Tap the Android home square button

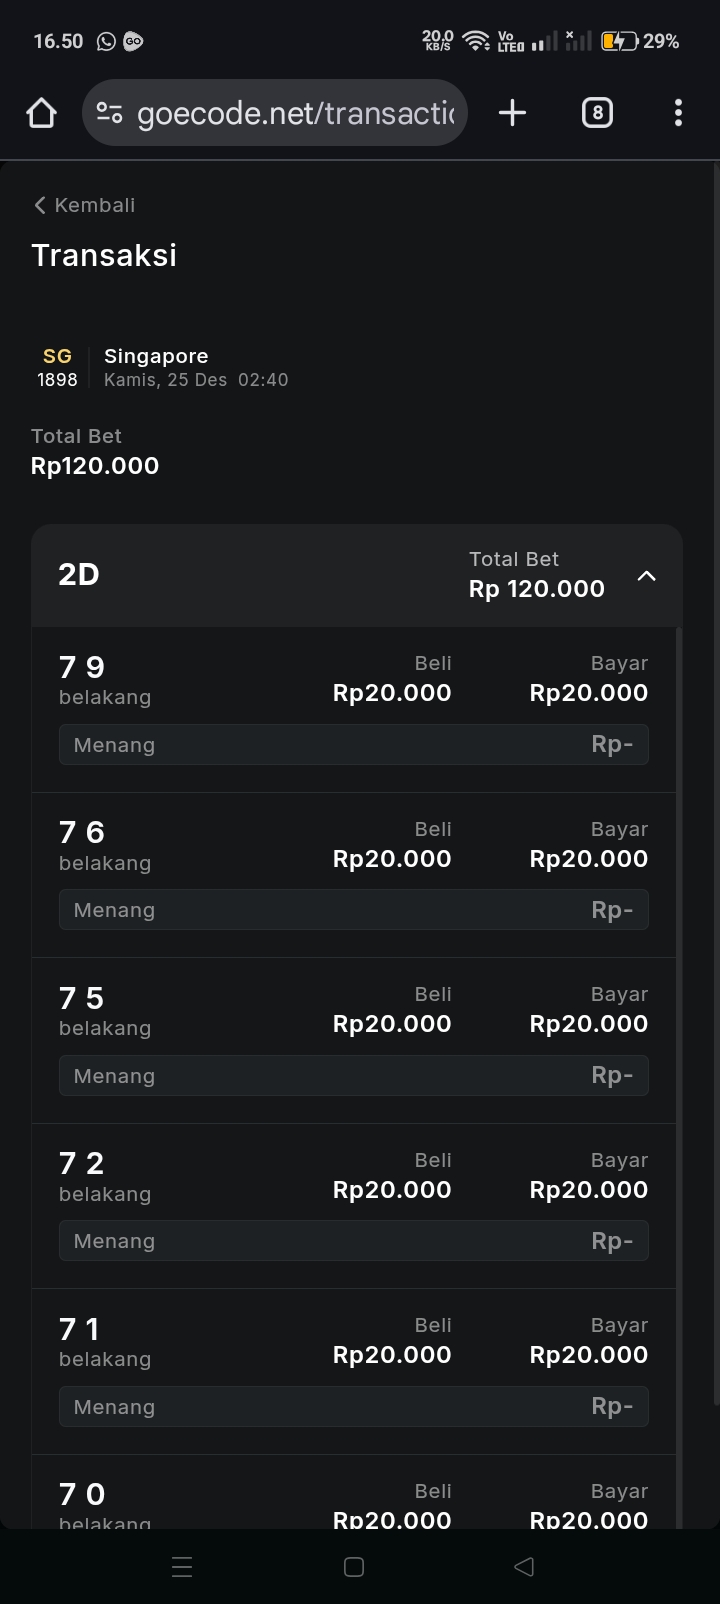[354, 1567]
